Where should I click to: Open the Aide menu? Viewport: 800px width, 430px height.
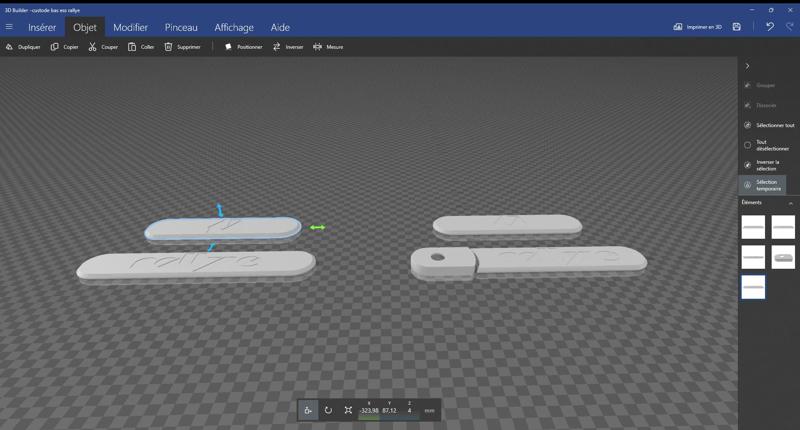pos(280,28)
